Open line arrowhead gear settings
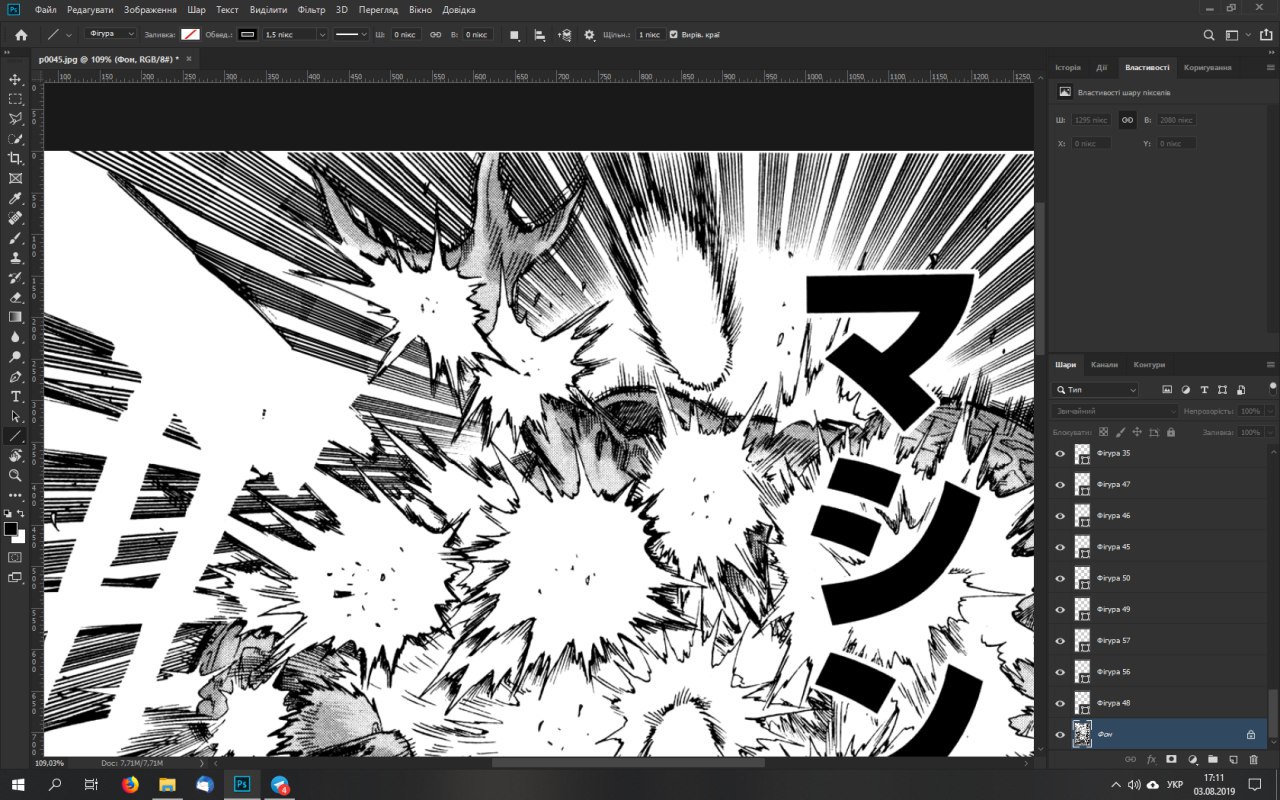1280x800 pixels. click(x=589, y=35)
